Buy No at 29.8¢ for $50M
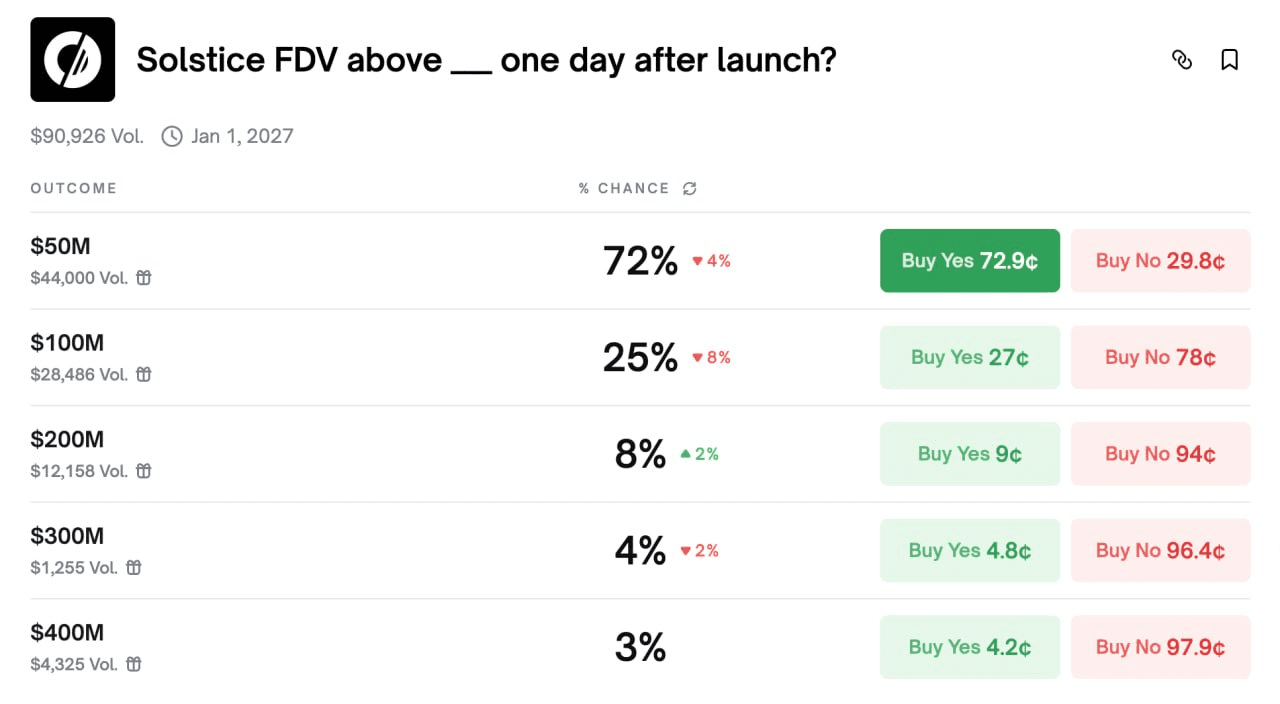The width and height of the screenshot is (1280, 704). click(1160, 261)
